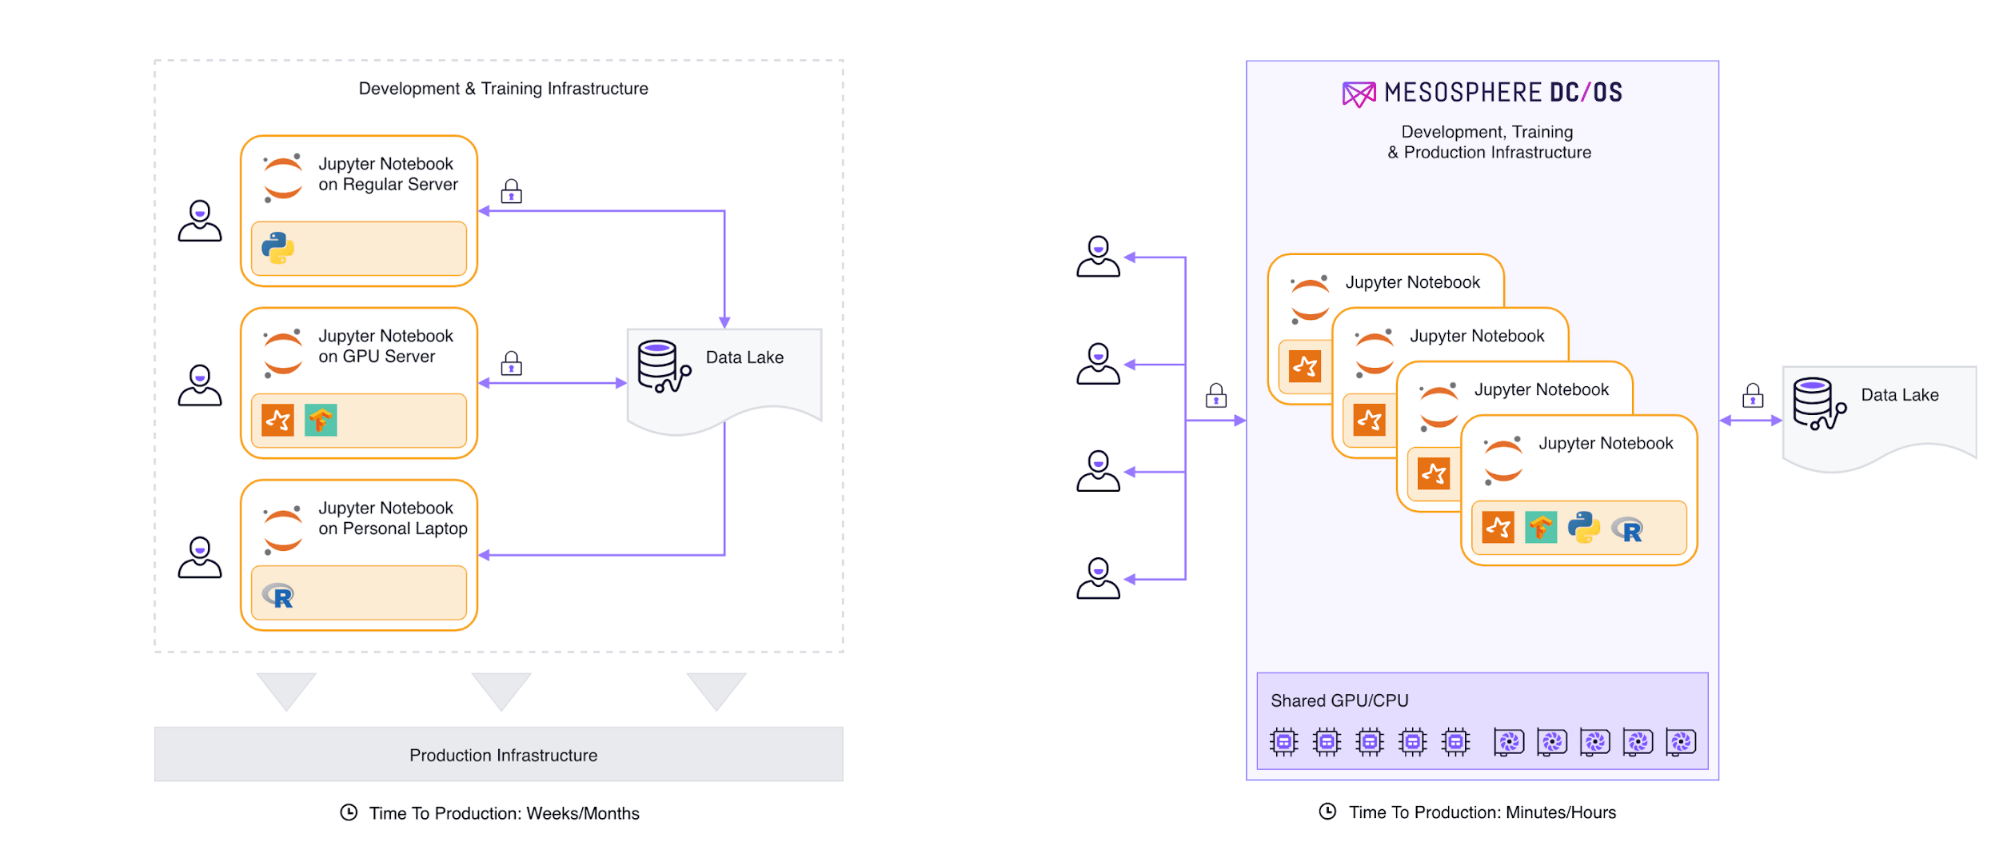1999x860 pixels.
Task: Click the database icon in the left Data Lake
Action: (664, 367)
